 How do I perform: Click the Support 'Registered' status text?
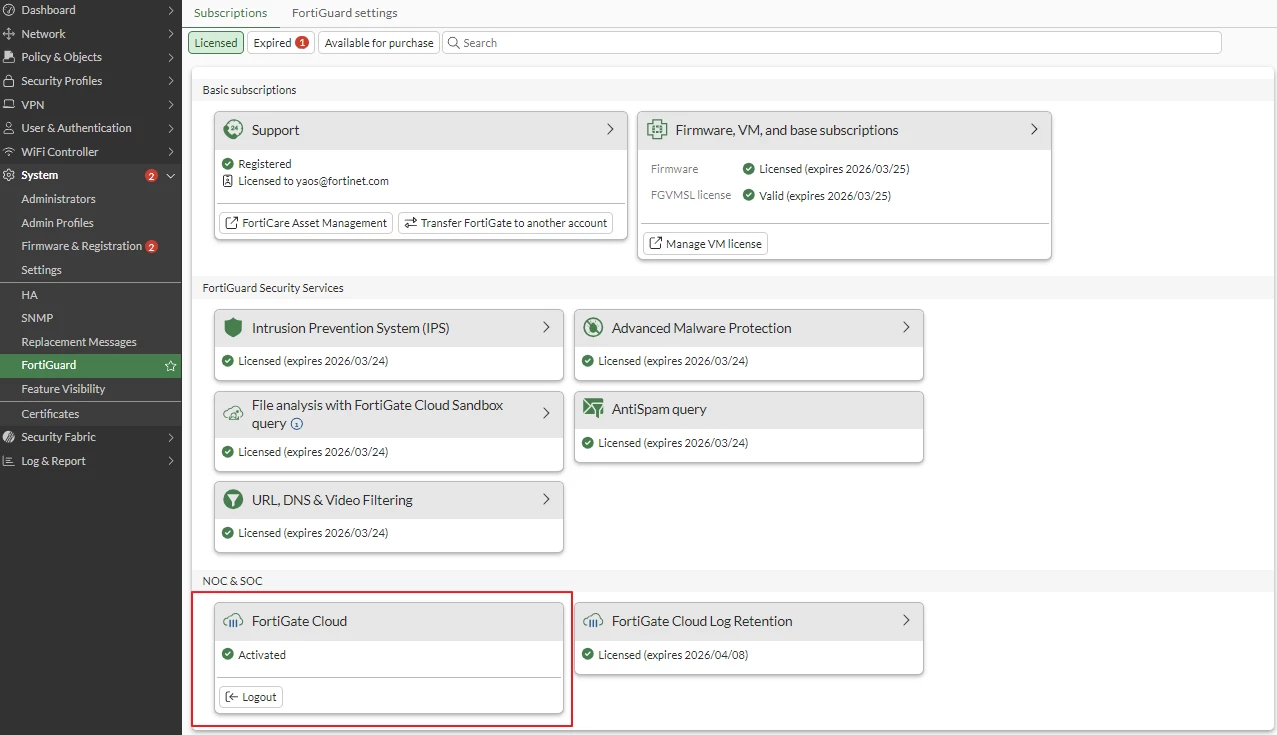(265, 164)
